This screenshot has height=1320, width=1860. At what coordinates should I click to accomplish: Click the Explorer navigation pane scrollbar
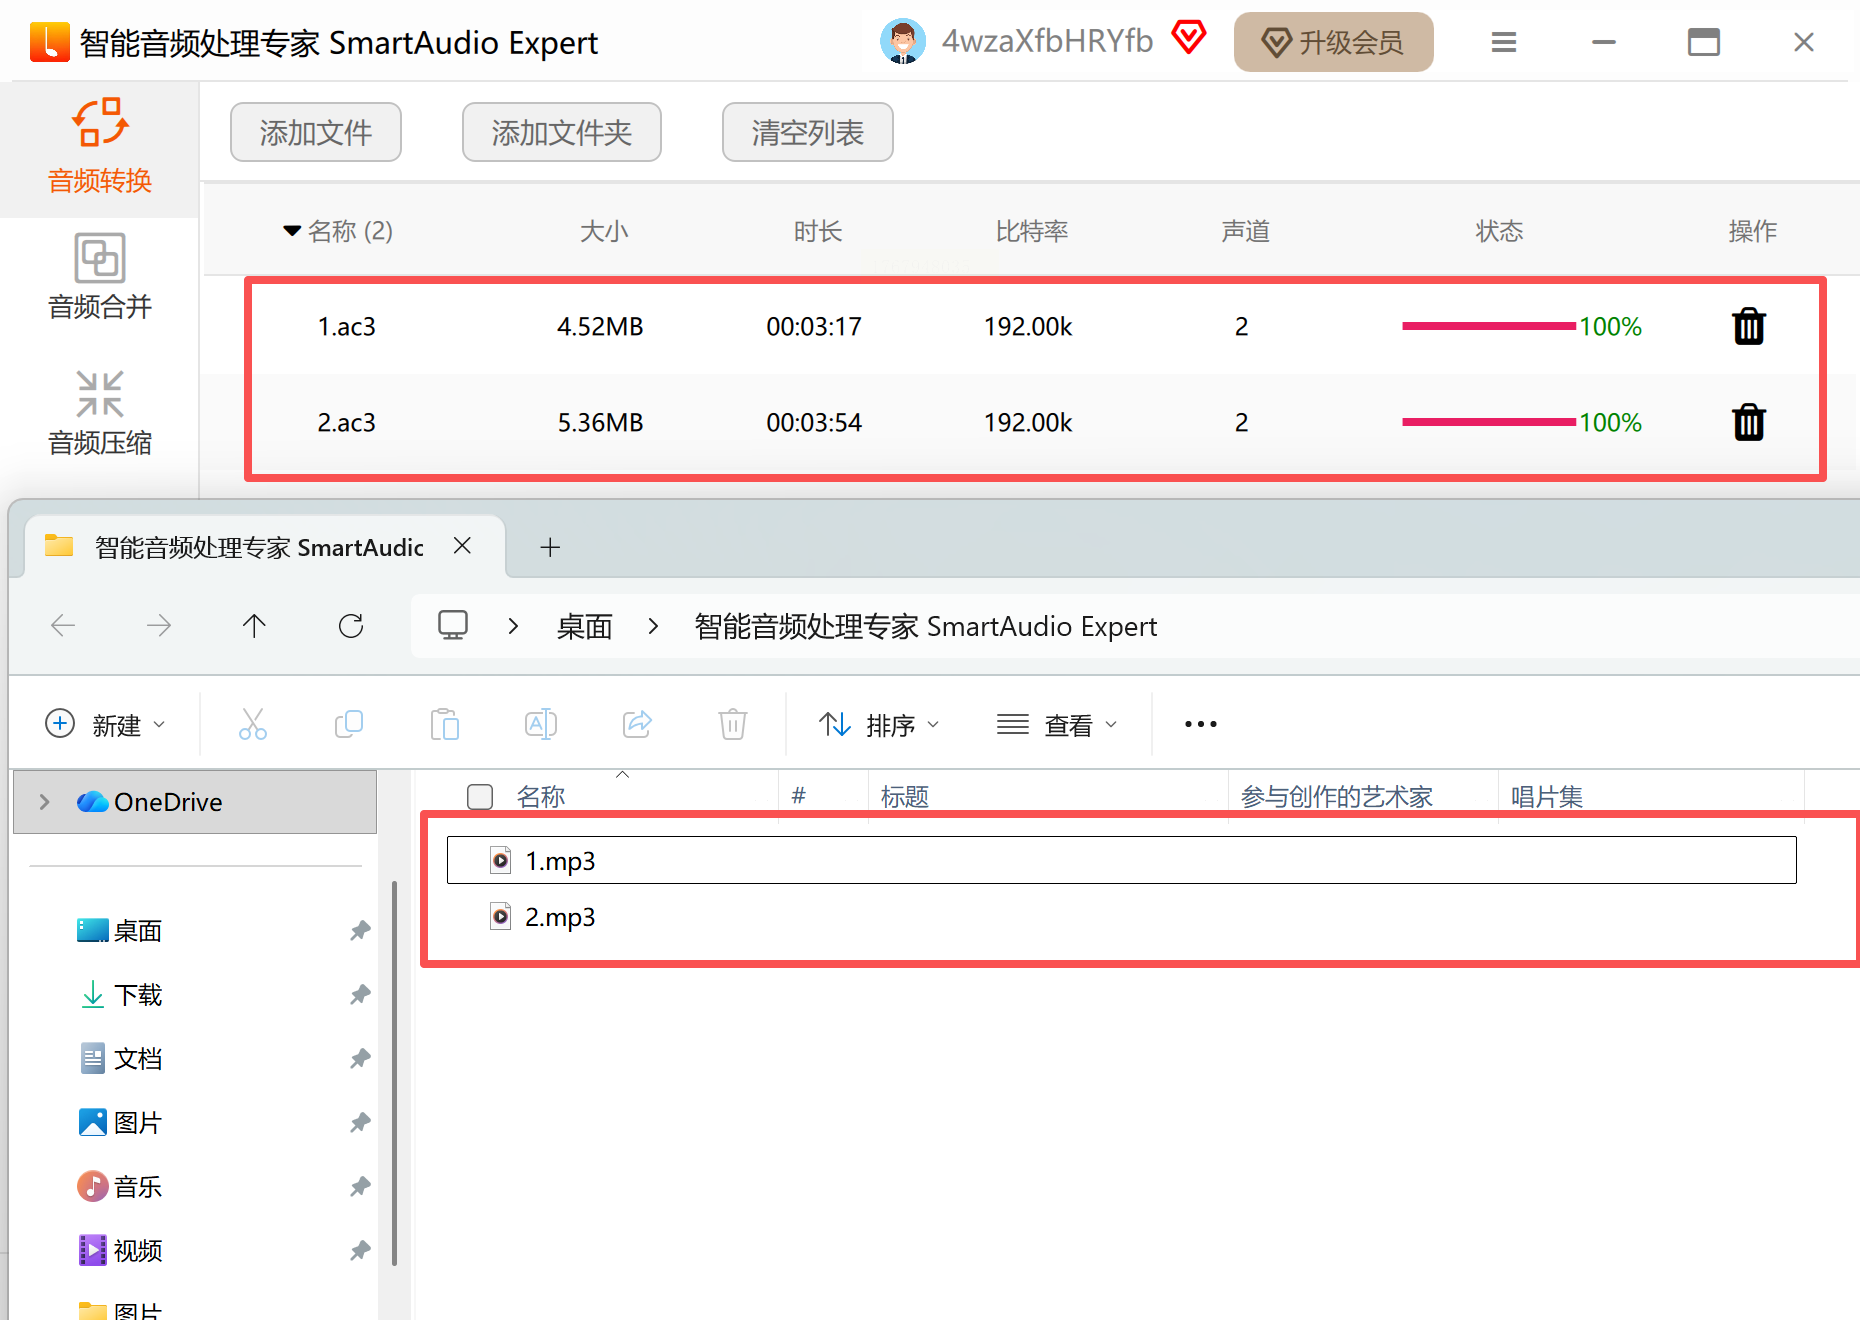tap(395, 1072)
